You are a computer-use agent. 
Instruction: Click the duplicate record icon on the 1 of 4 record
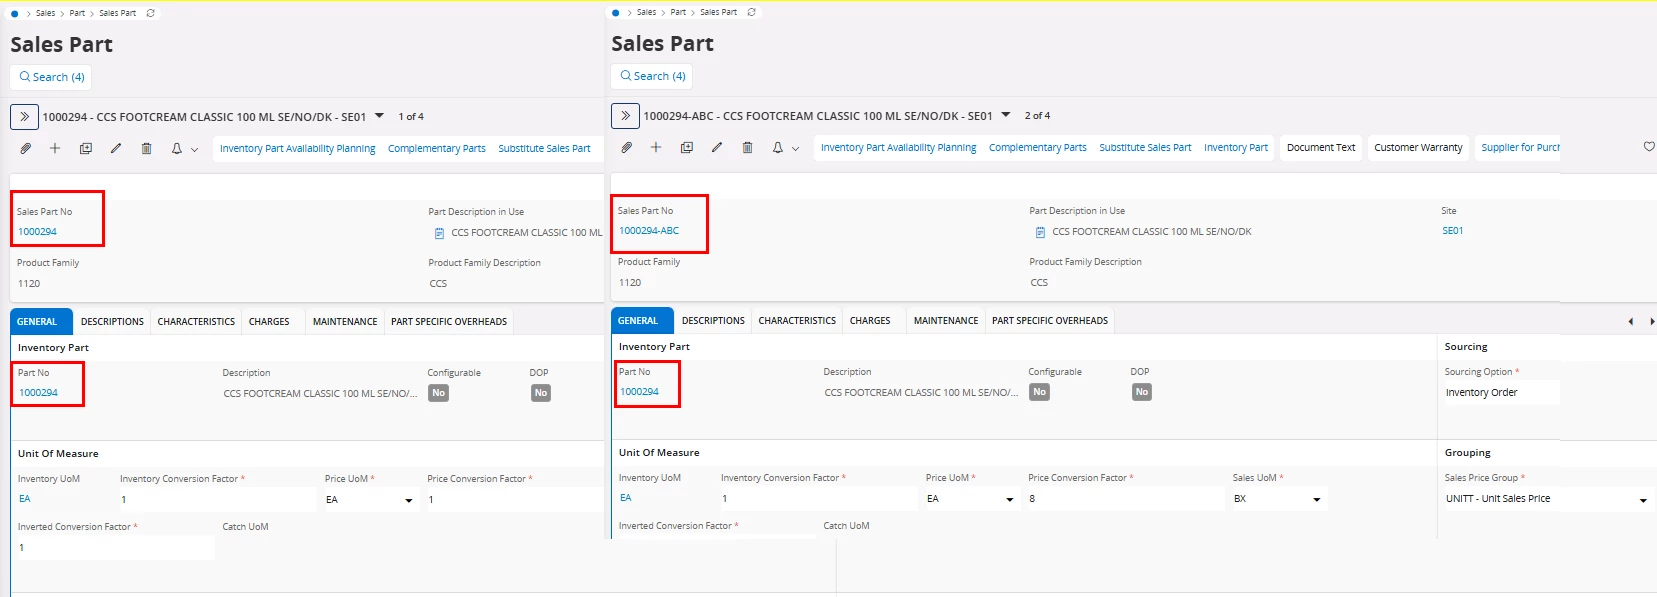[x=86, y=148]
